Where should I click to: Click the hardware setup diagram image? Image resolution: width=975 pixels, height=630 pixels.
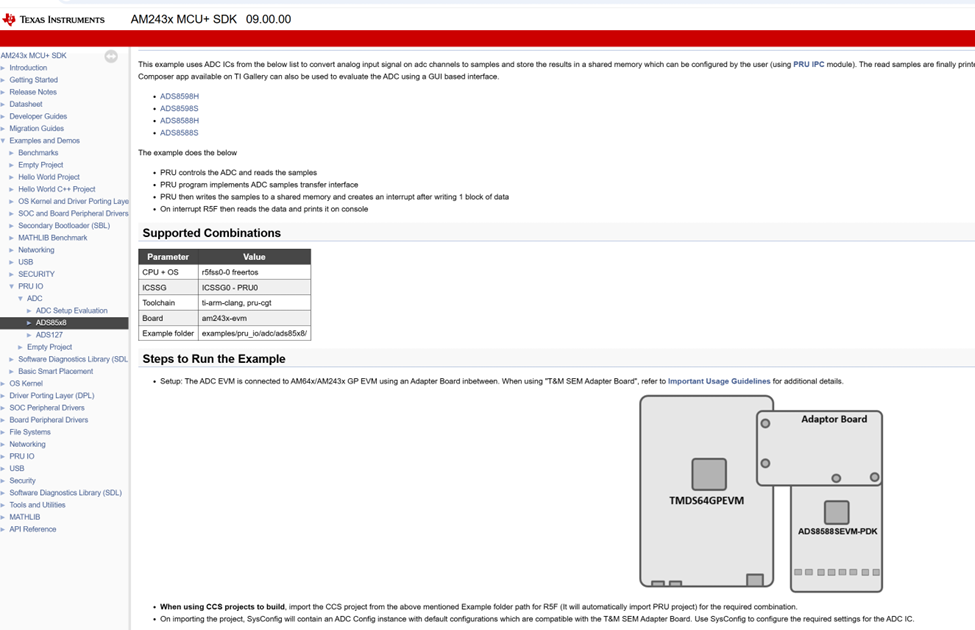pos(761,494)
